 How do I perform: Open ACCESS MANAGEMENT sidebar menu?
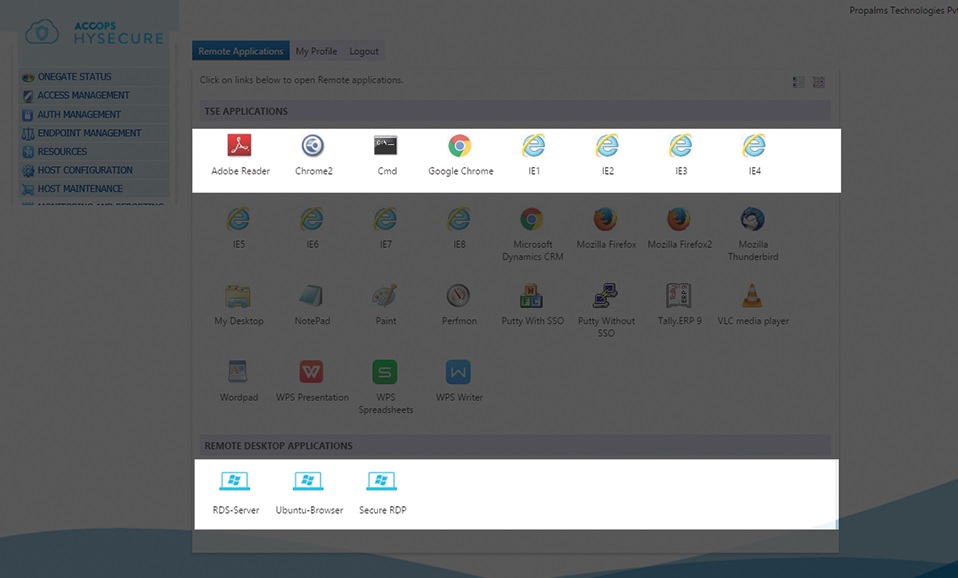(94, 95)
